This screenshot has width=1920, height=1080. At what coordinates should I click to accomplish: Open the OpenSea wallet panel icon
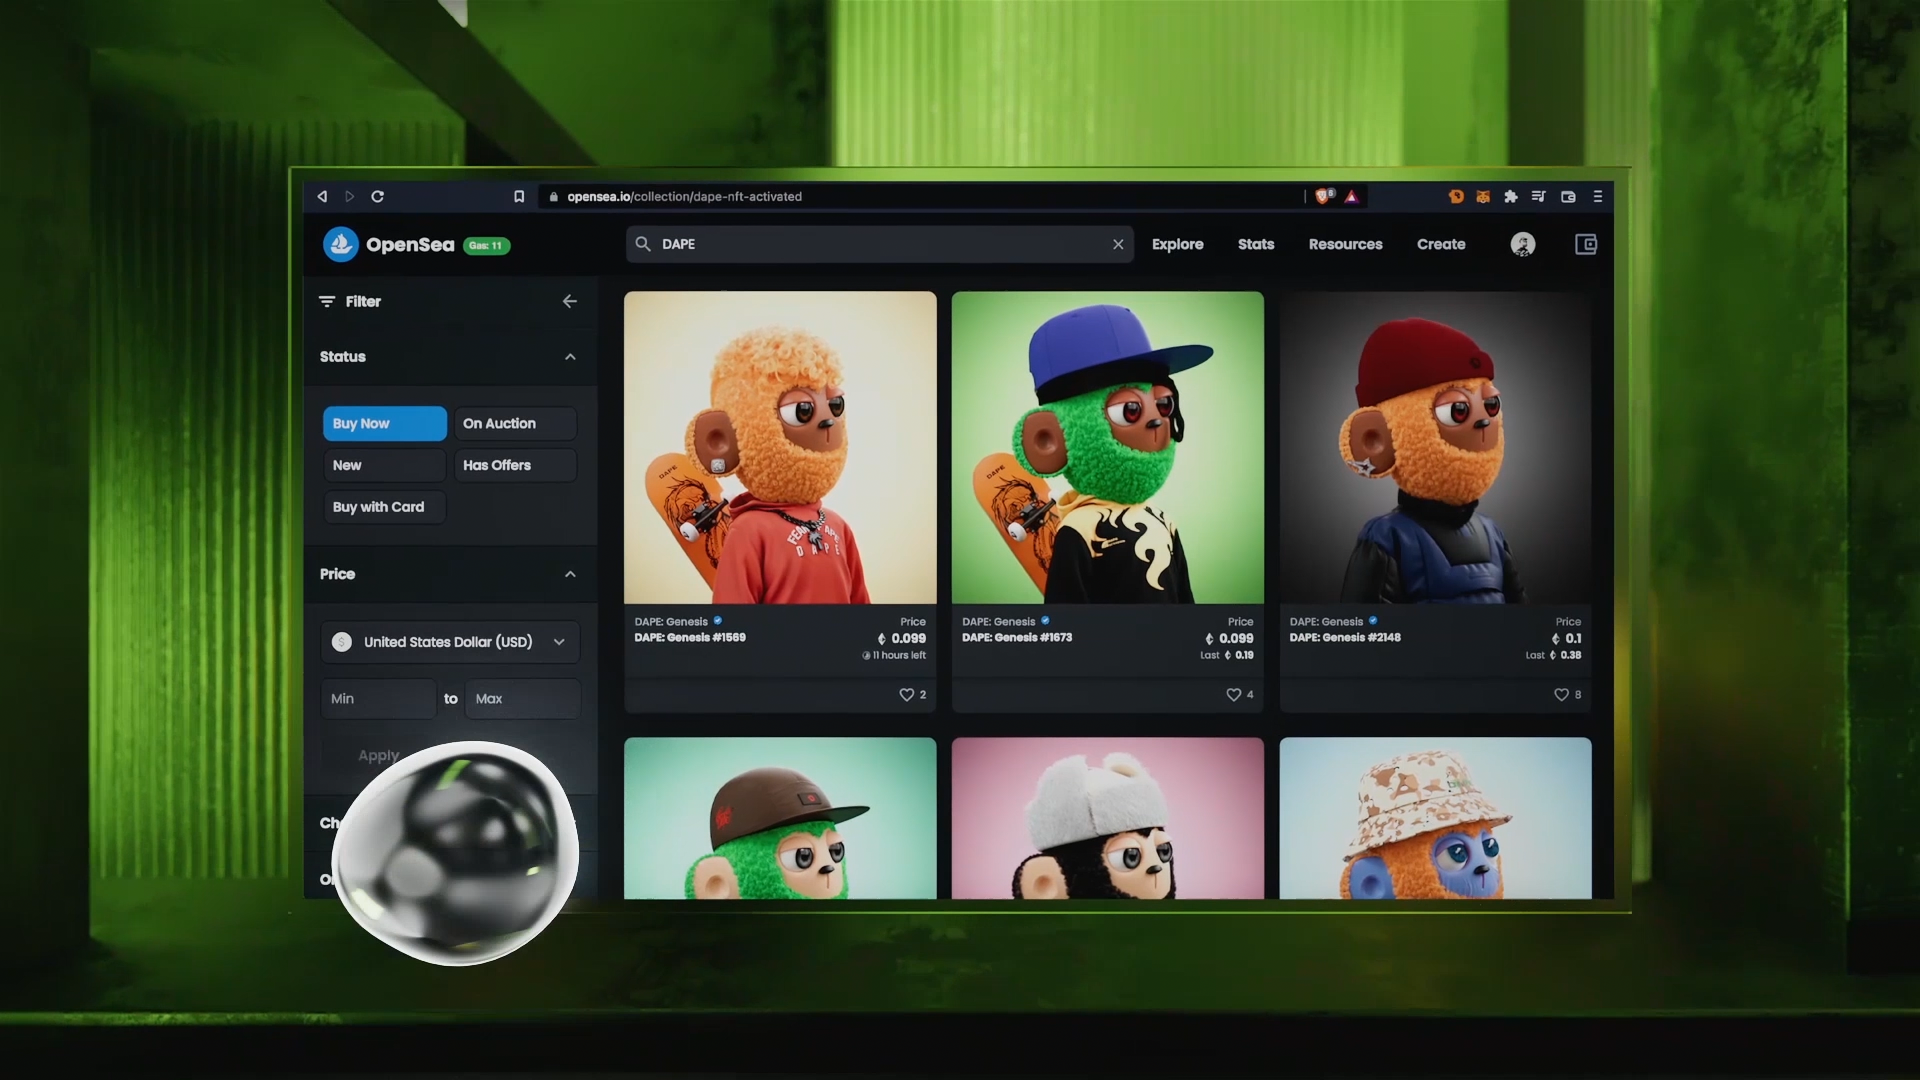point(1586,244)
